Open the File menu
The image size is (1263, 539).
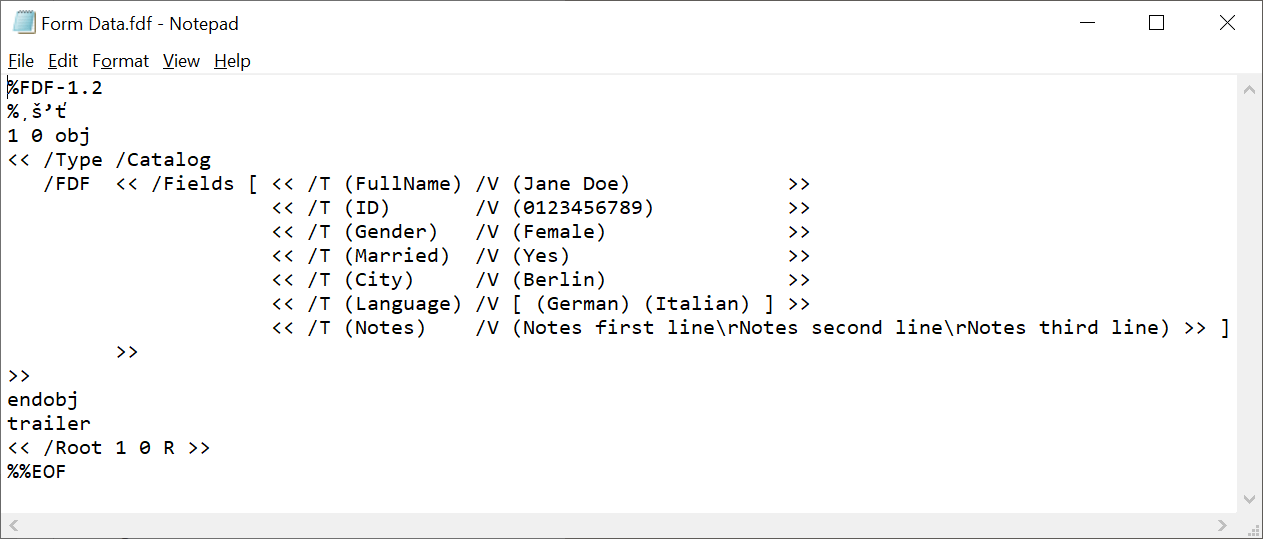[21, 61]
